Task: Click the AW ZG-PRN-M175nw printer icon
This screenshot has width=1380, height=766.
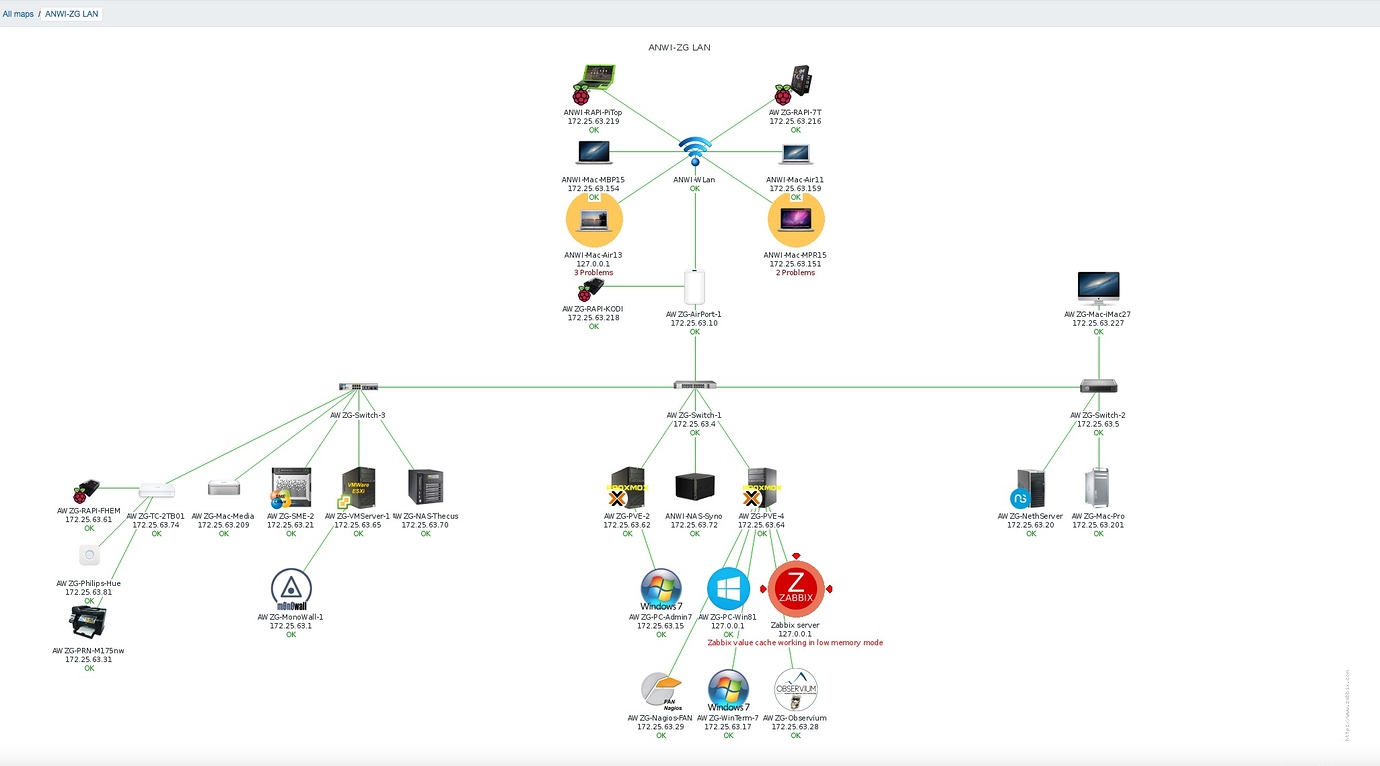Action: click(88, 623)
